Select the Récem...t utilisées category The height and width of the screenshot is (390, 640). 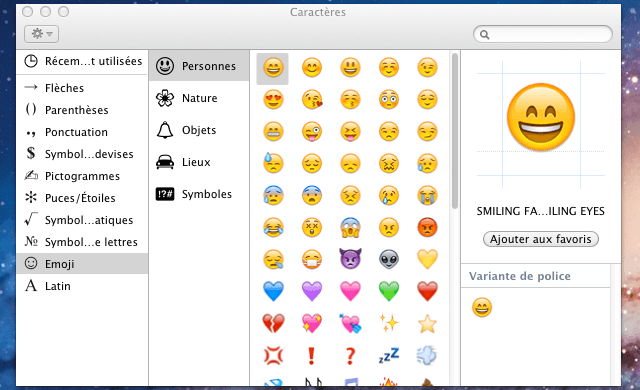pyautogui.click(x=83, y=61)
